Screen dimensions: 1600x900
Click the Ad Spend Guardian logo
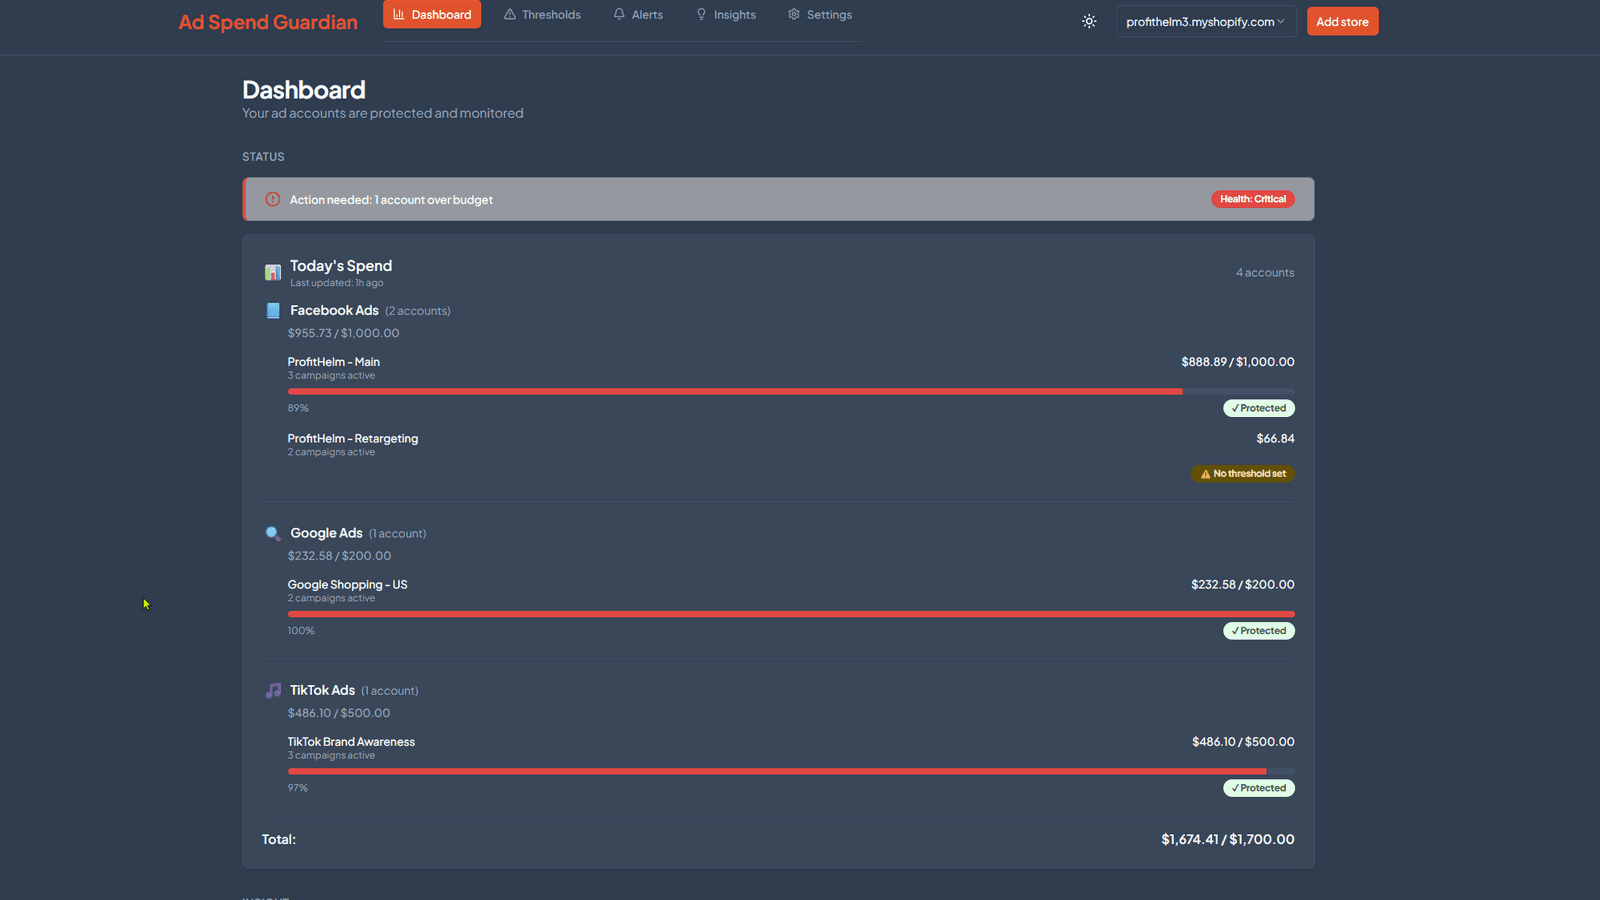(267, 21)
